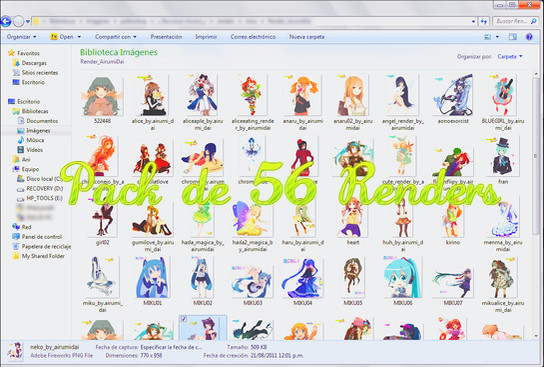Click the Correo electrónico button
Viewport: 544px width, 367px height.
tap(253, 37)
